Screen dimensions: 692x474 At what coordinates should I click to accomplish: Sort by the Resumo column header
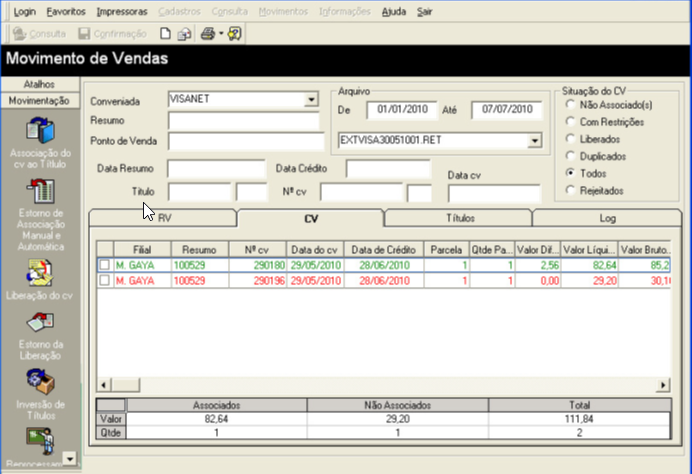point(199,250)
